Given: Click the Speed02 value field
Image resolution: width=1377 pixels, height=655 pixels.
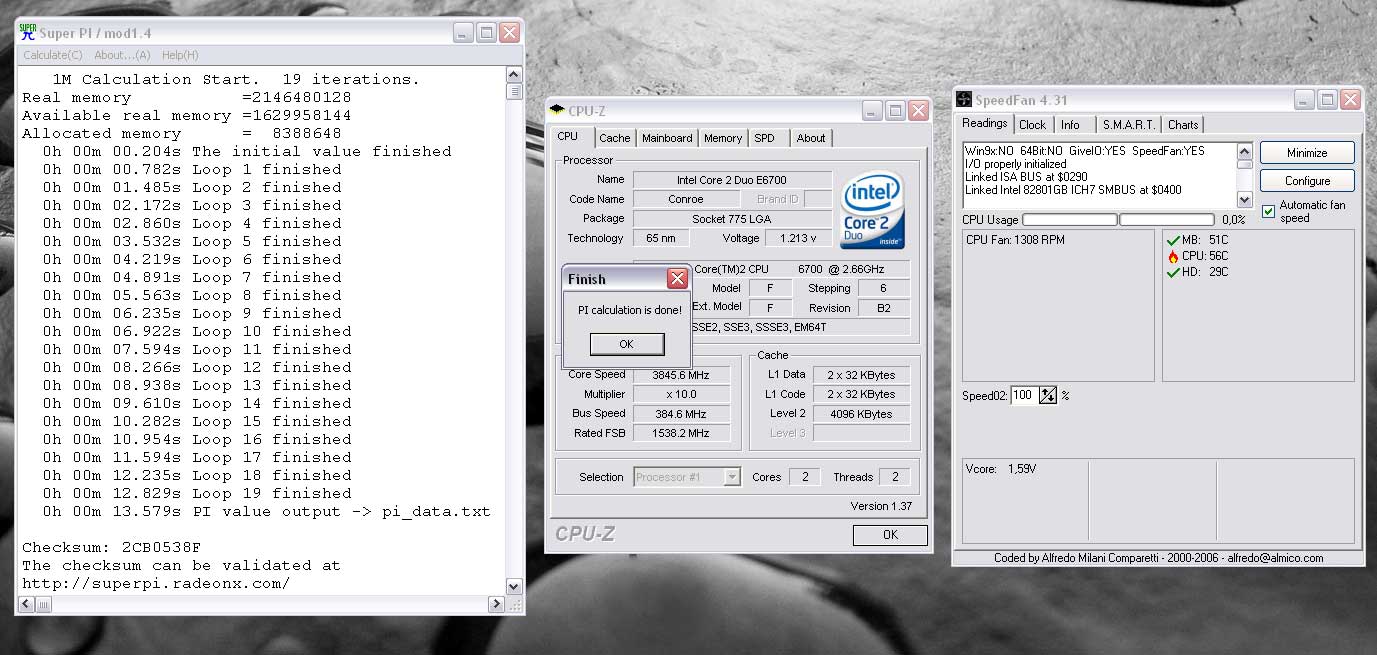Looking at the screenshot, I should (x=1024, y=395).
